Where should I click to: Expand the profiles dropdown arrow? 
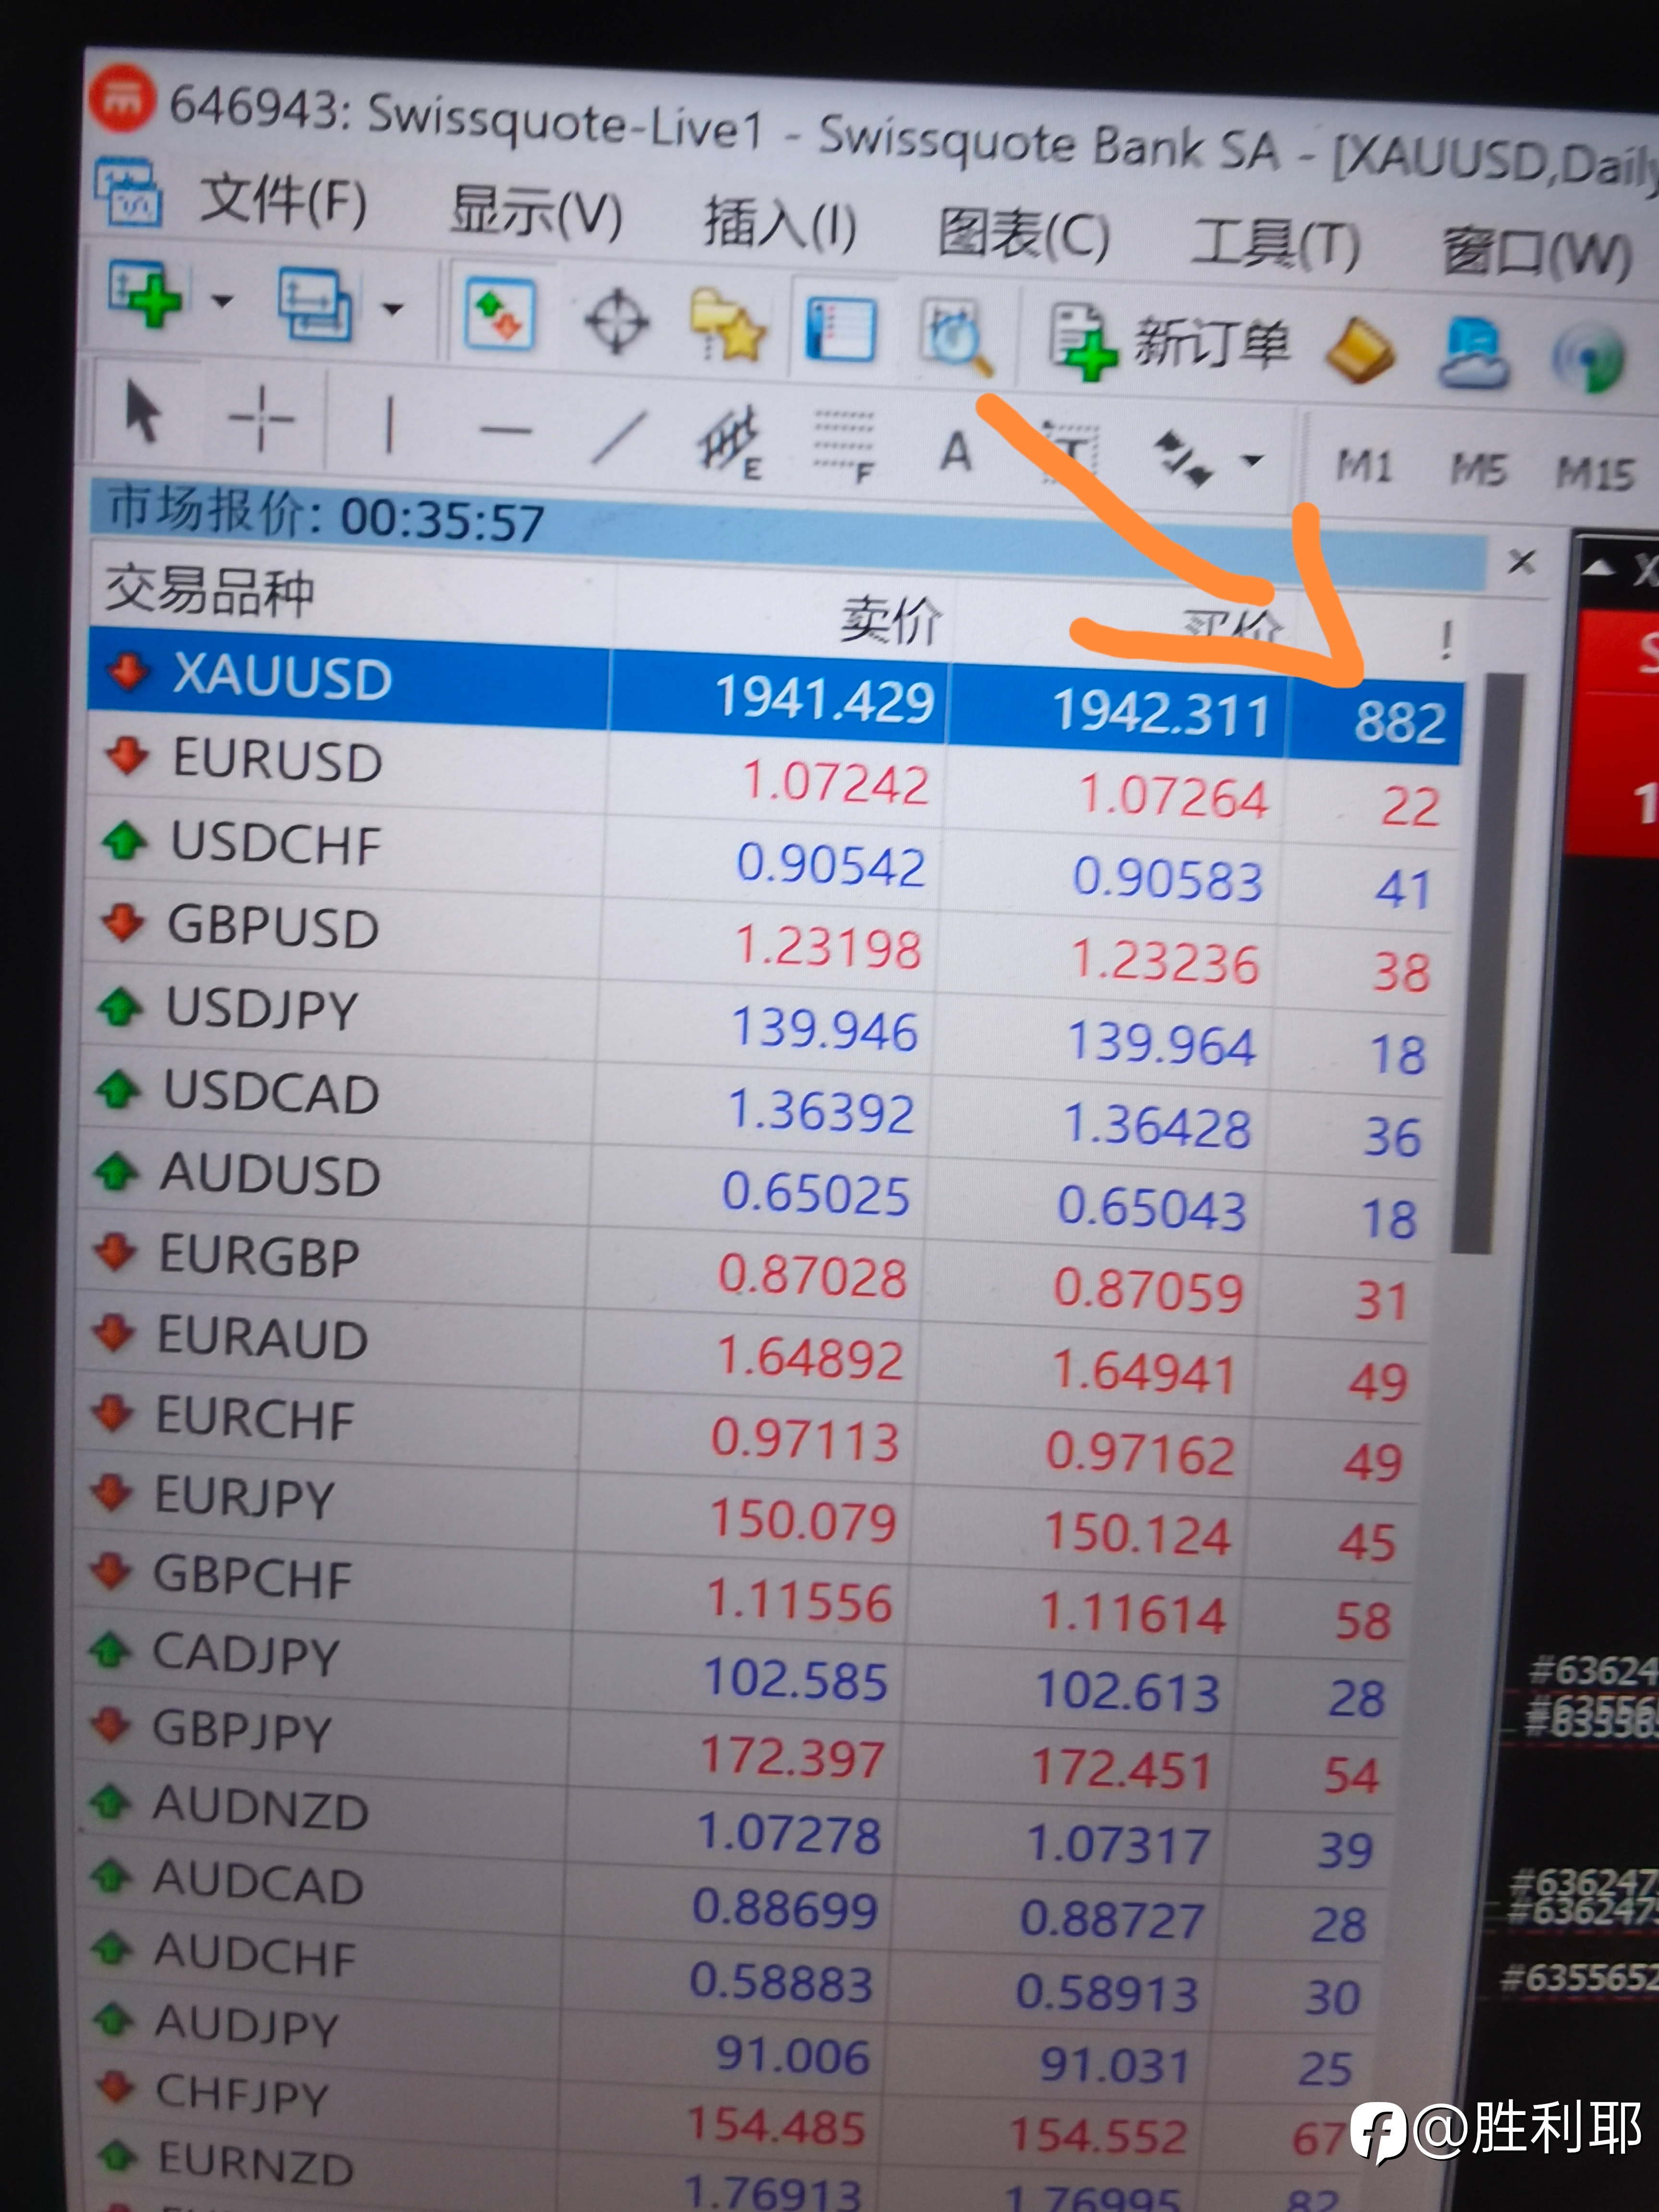(394, 309)
